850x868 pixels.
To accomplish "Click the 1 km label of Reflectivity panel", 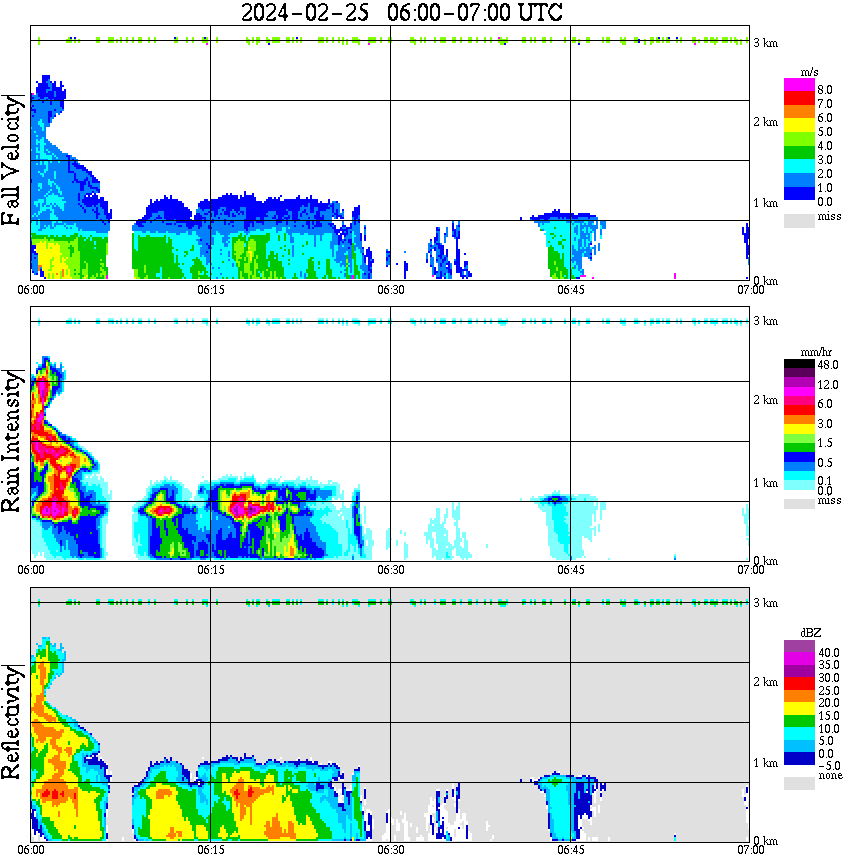I will coord(765,763).
